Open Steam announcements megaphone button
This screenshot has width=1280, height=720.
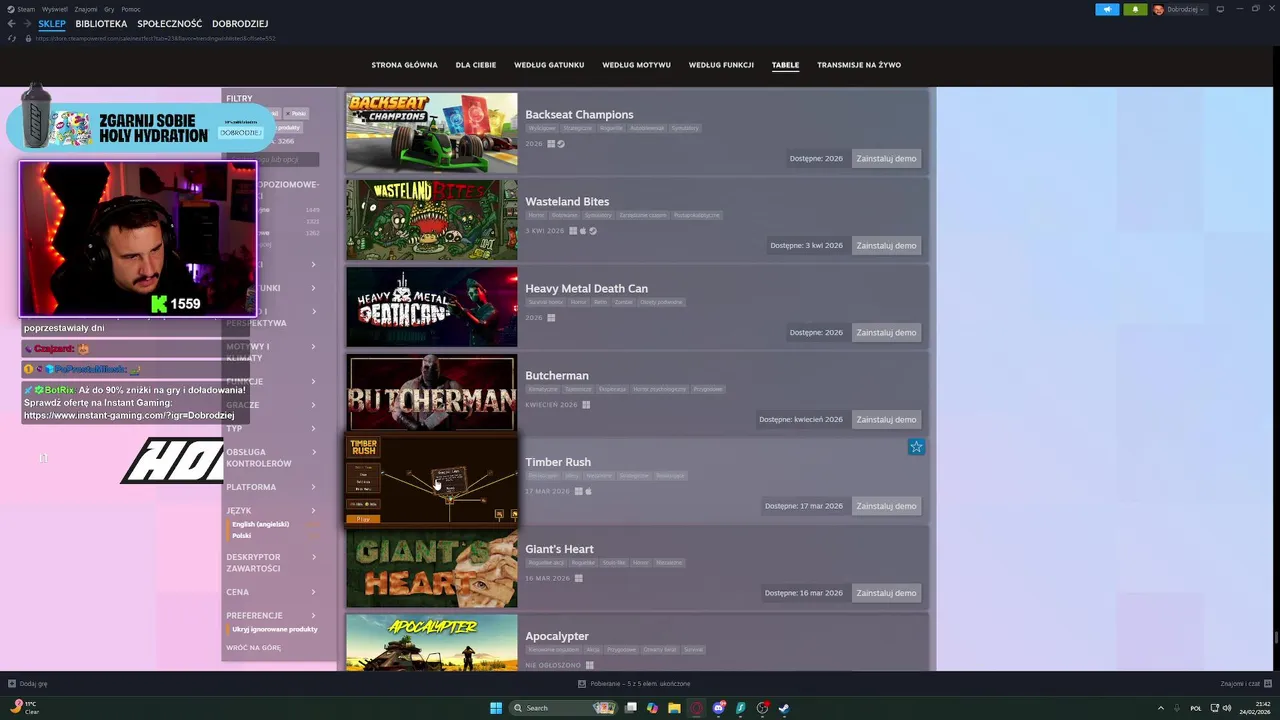pos(1107,9)
